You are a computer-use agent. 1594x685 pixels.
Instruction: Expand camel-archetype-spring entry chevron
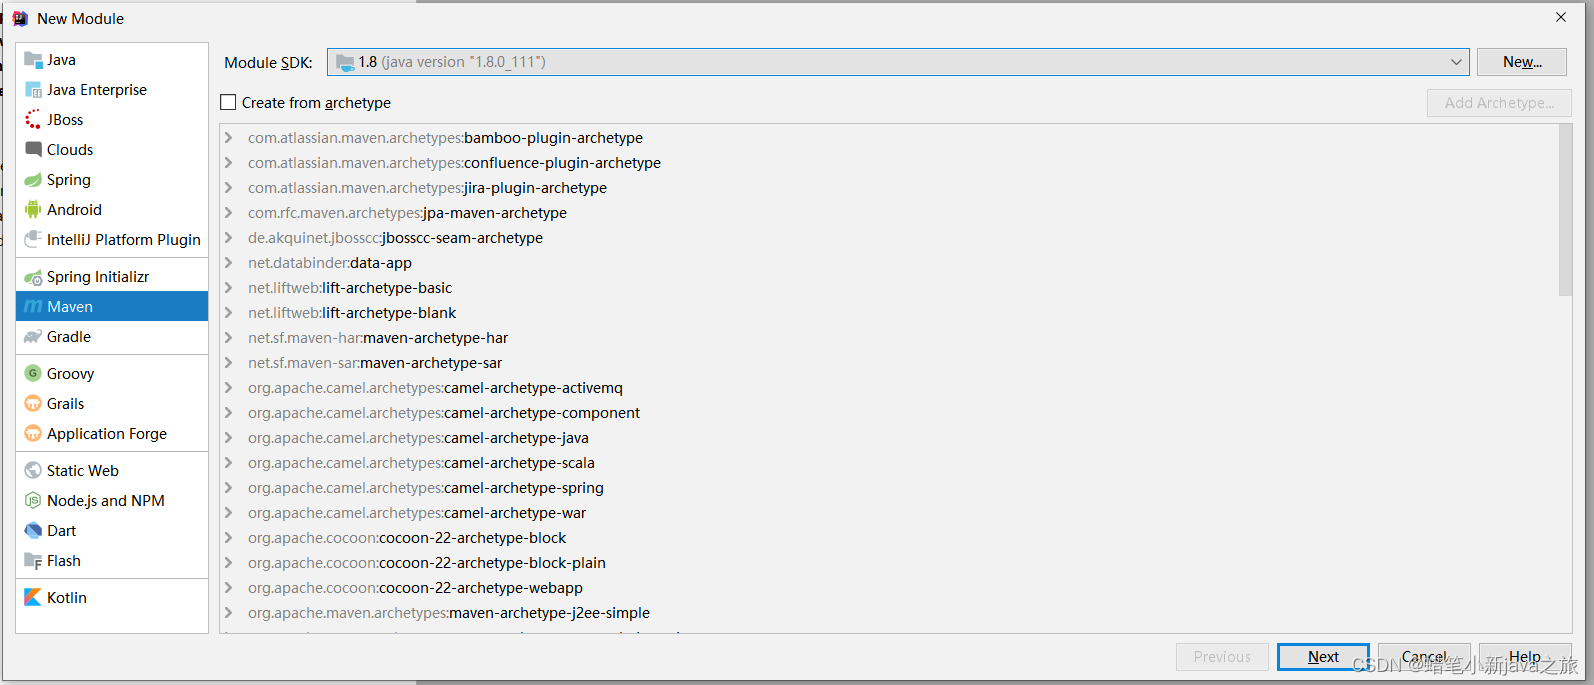point(229,488)
